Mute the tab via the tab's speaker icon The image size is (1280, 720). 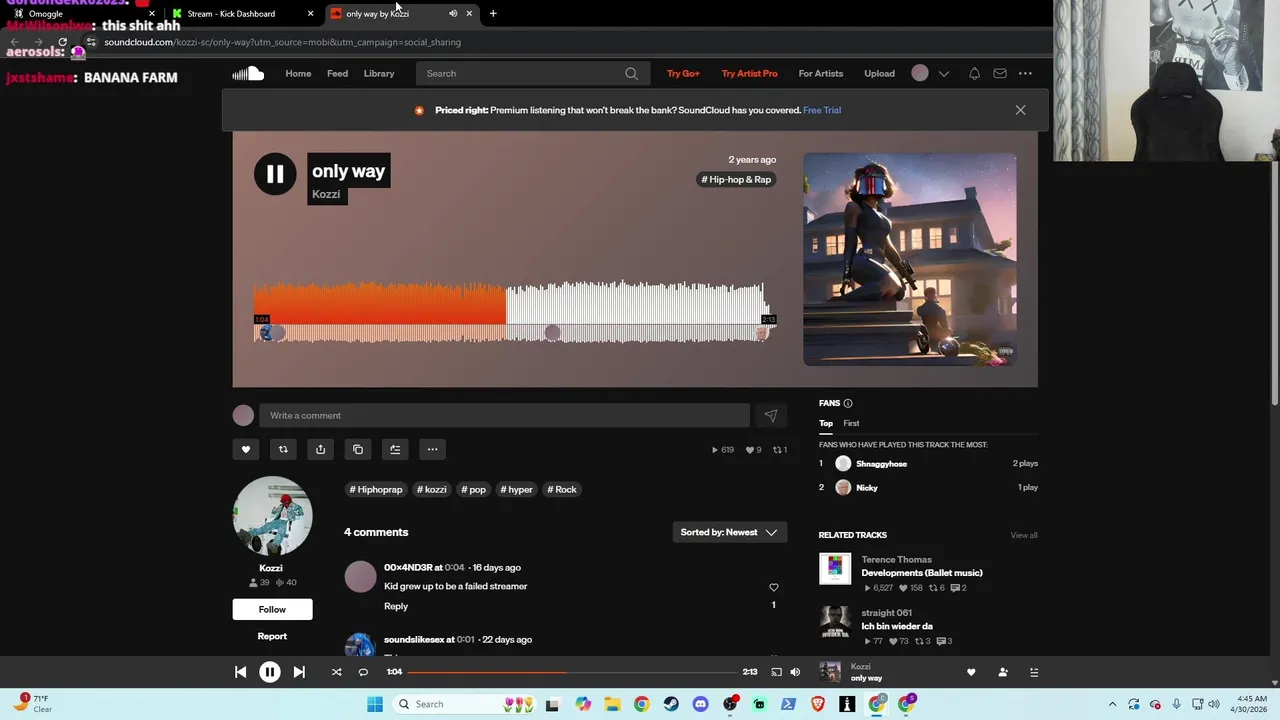(453, 13)
